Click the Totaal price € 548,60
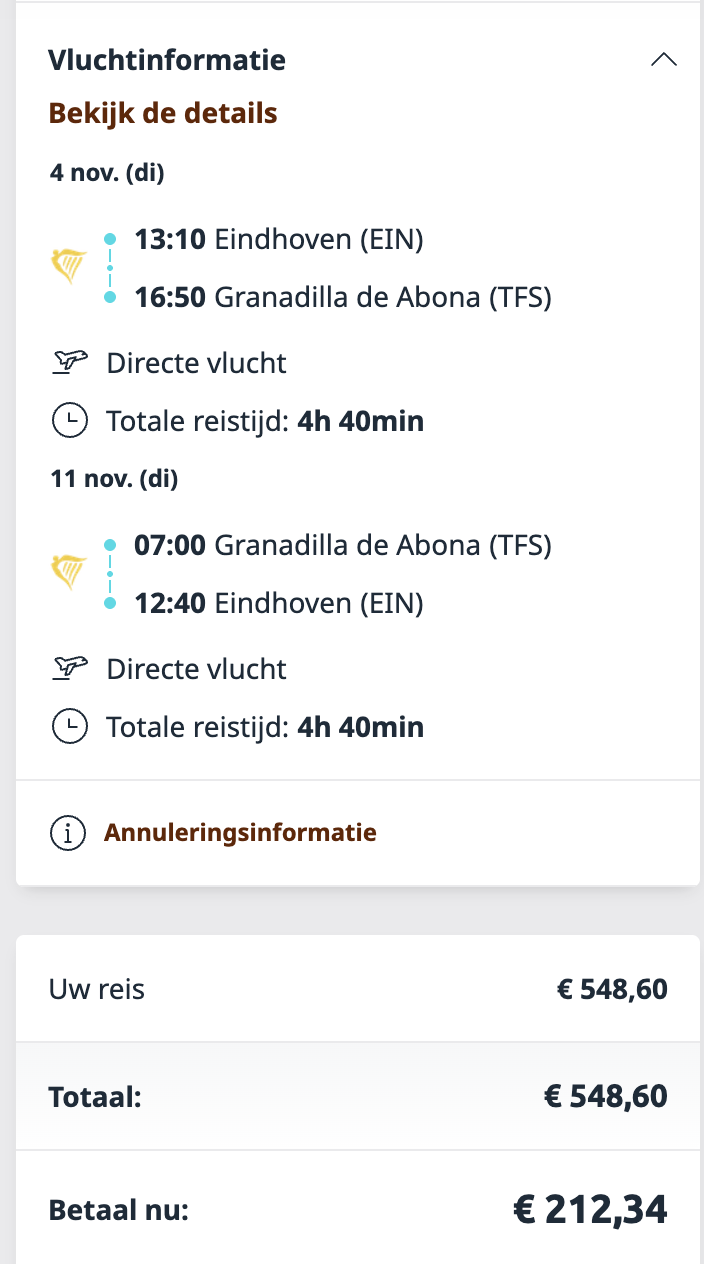 click(x=605, y=1096)
